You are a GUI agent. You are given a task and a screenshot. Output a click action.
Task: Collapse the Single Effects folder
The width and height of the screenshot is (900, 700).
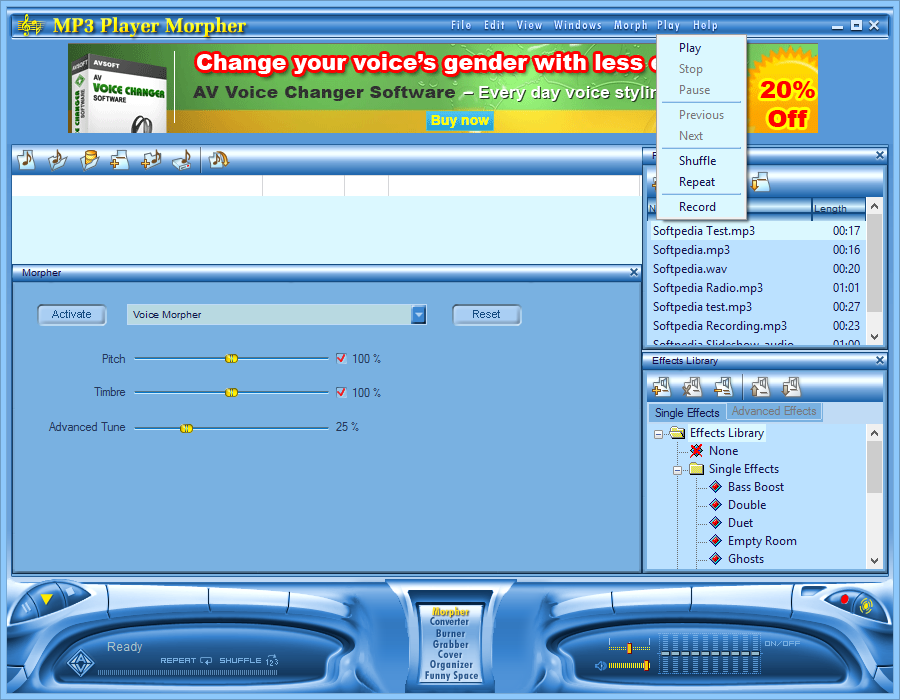coord(677,470)
